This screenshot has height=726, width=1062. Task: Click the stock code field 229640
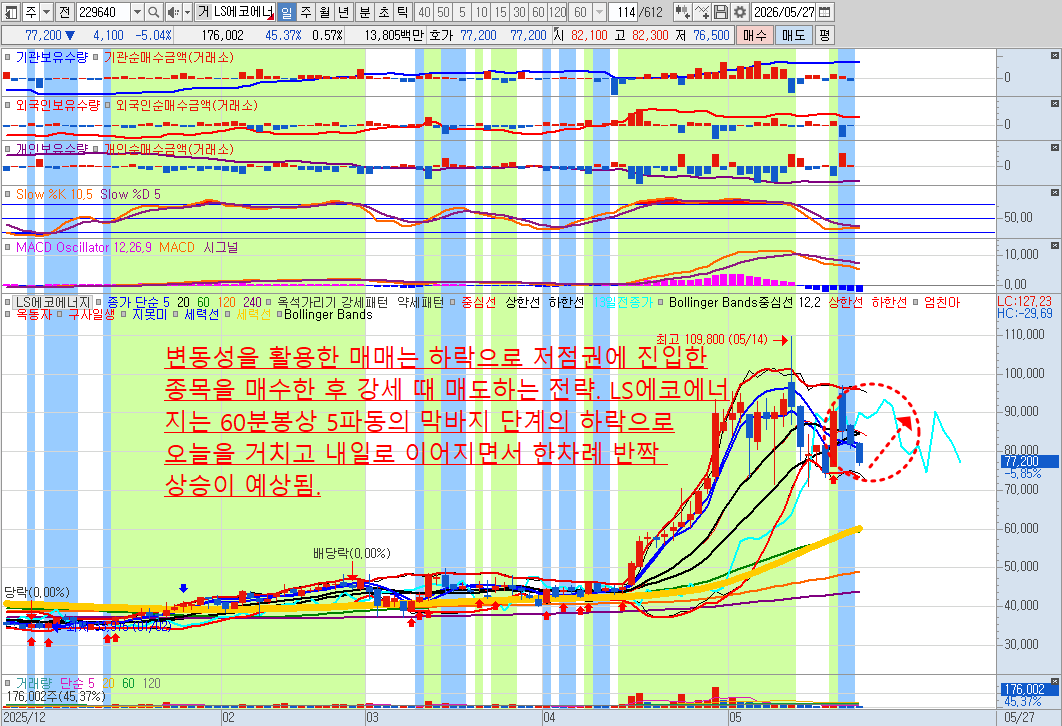pos(103,12)
